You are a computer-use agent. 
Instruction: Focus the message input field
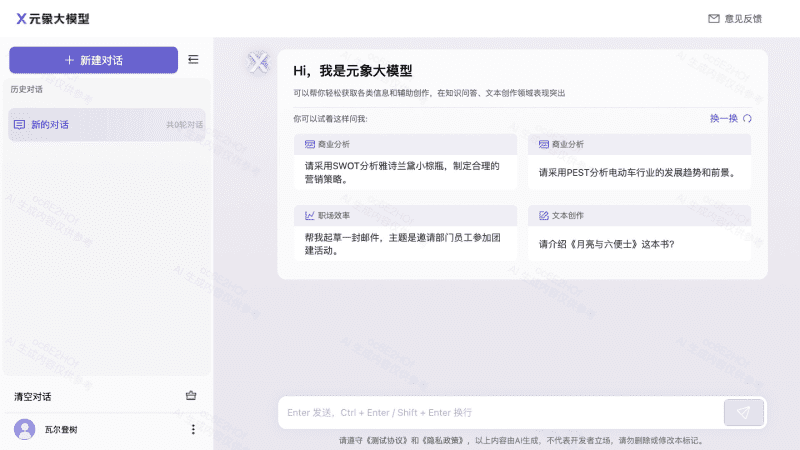[500, 412]
